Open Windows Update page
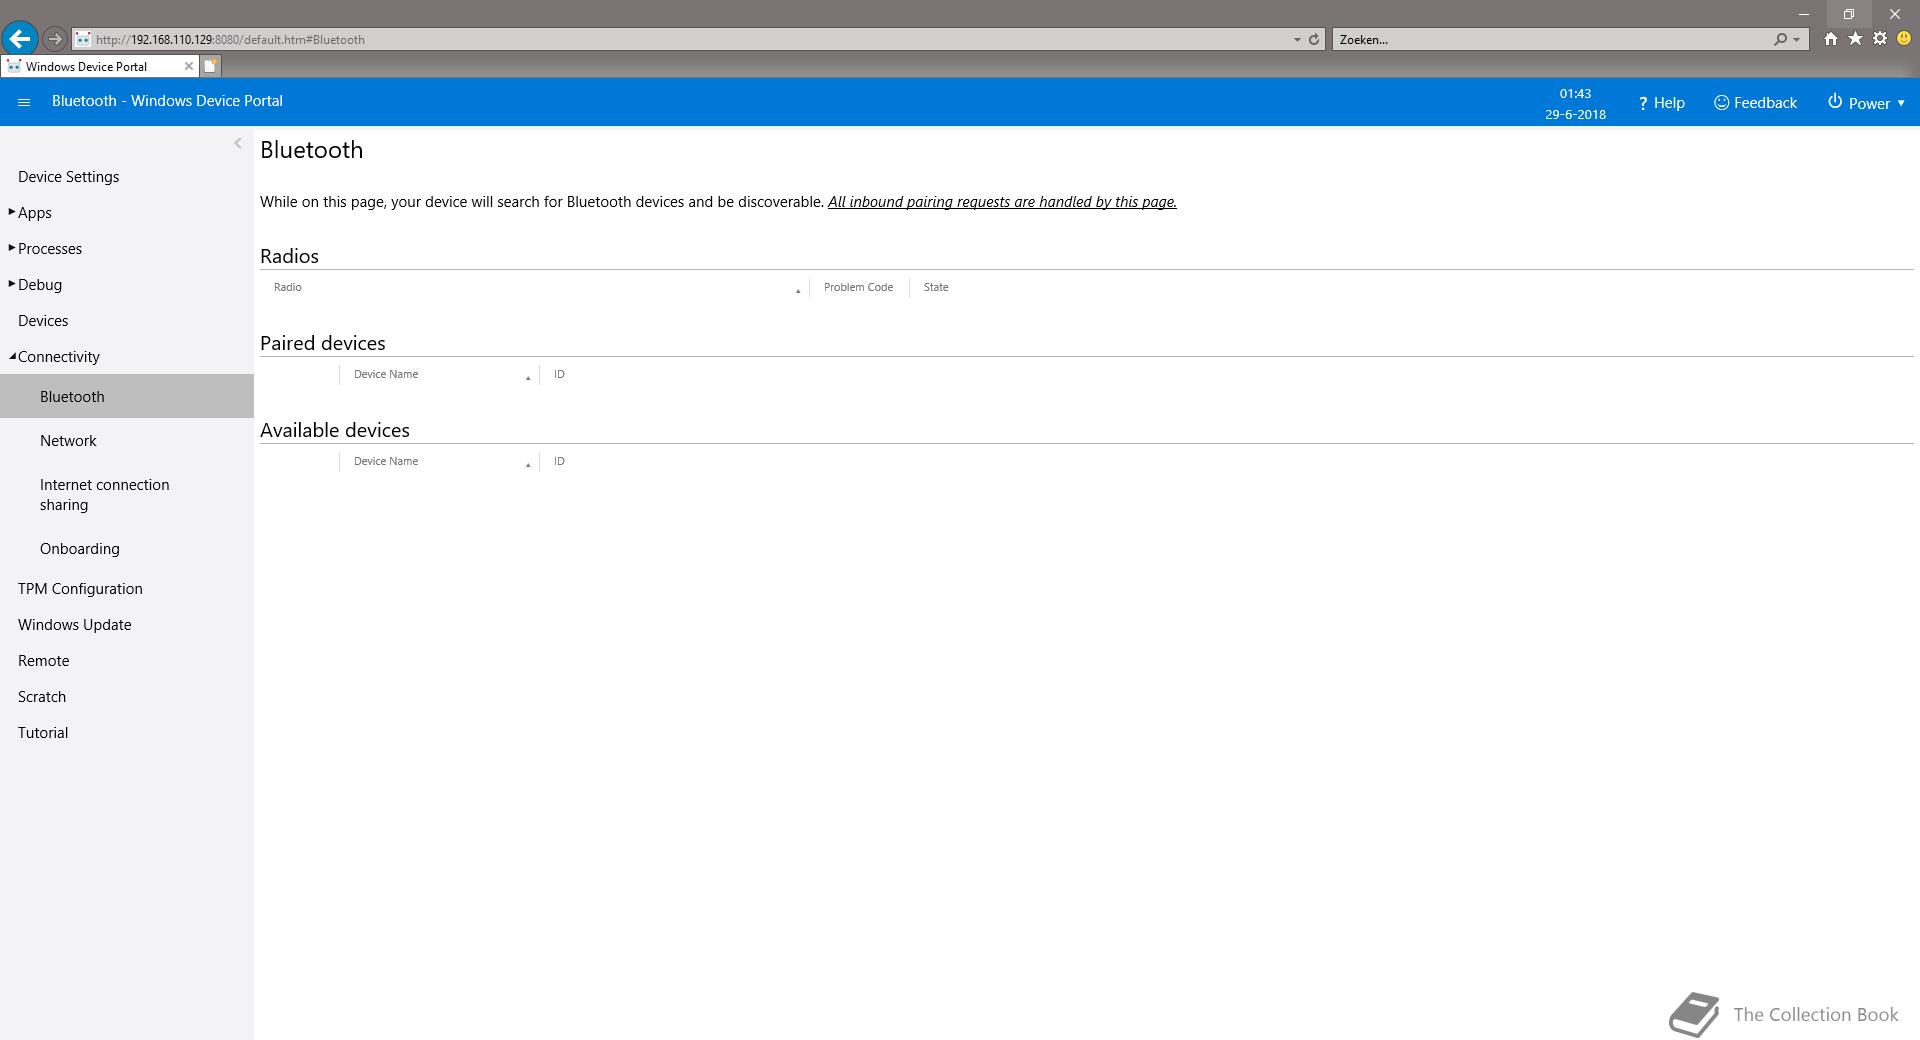1920x1040 pixels. (x=74, y=625)
